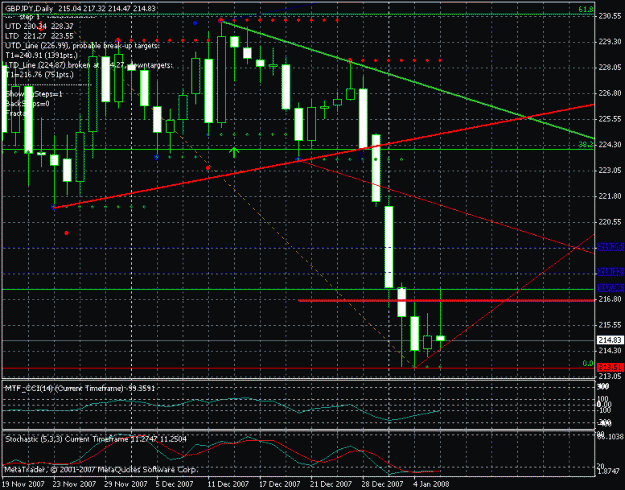Click the 225.55 price axis label
The image size is (625, 490).
(610, 119)
